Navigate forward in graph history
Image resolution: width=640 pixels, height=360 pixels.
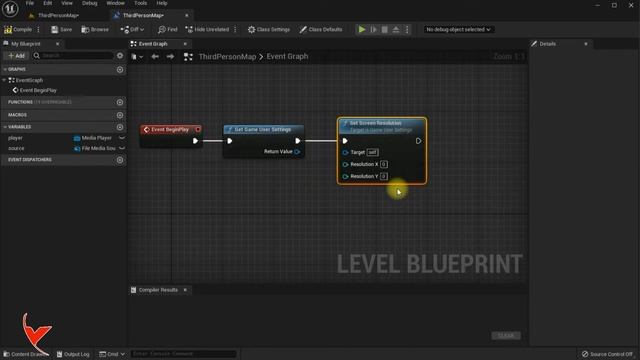point(170,57)
